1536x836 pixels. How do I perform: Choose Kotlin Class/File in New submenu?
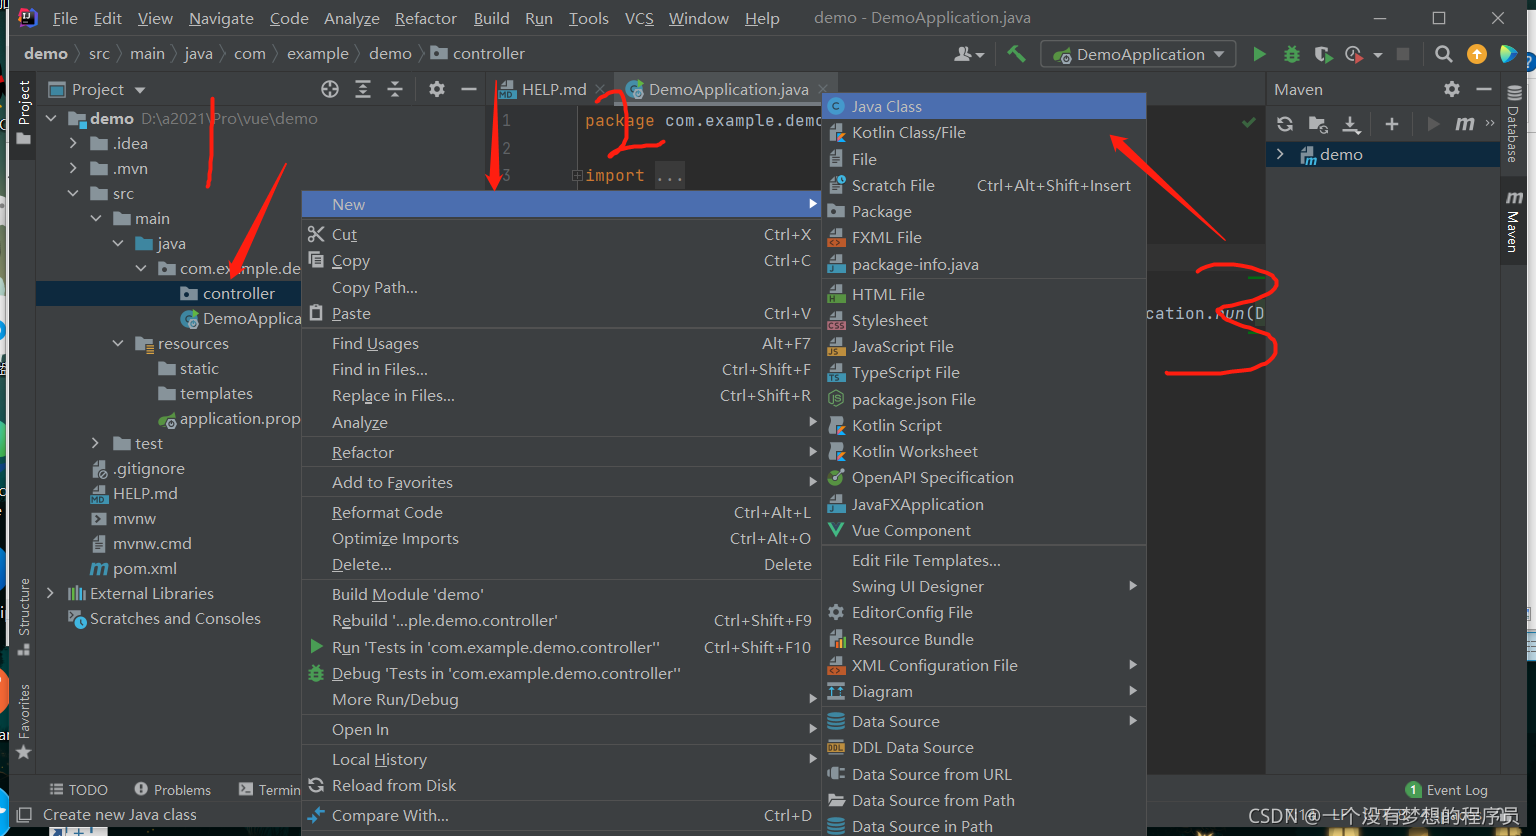[x=984, y=132]
